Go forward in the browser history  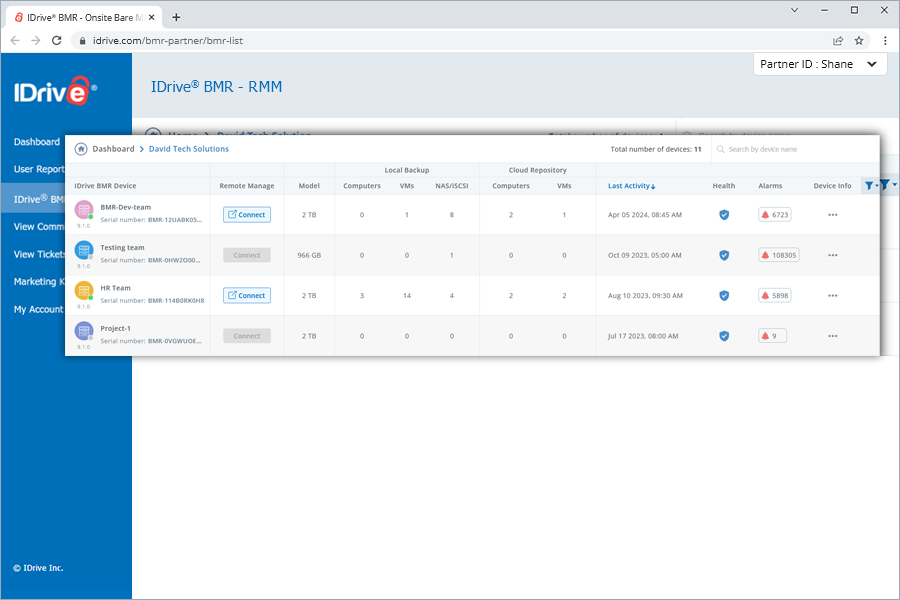pos(36,40)
